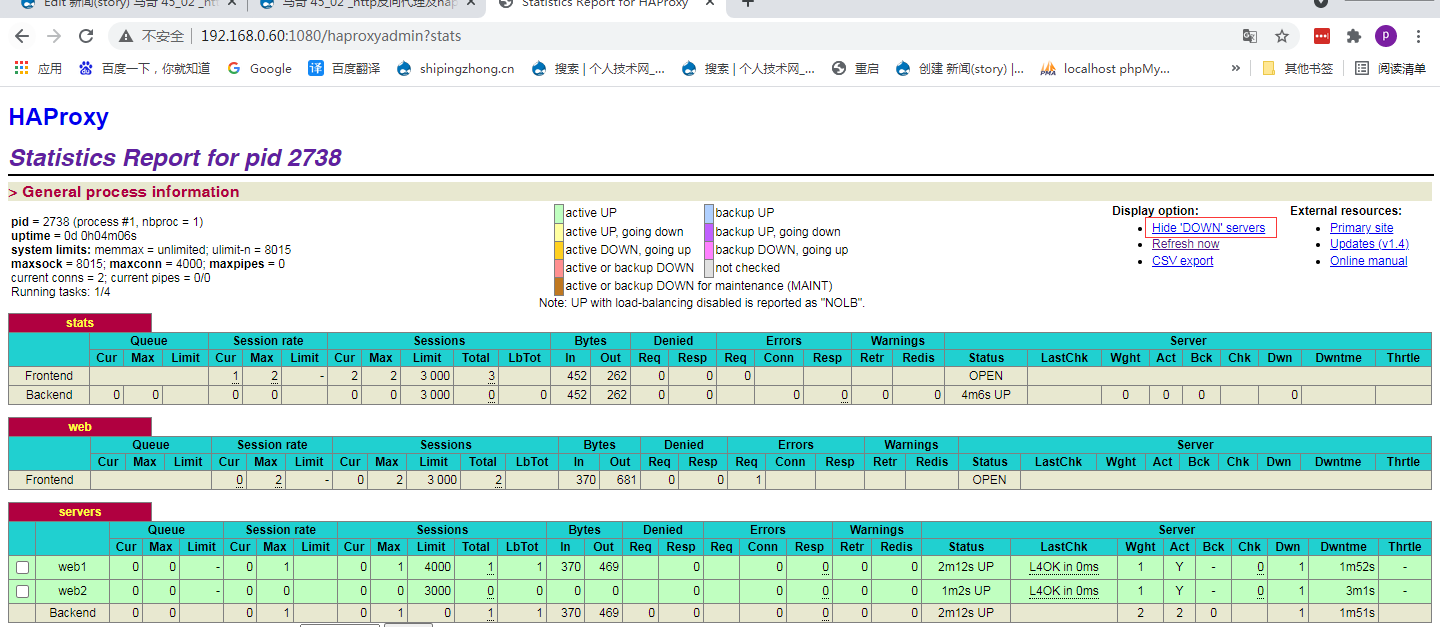Image resolution: width=1440 pixels, height=627 pixels.
Task: Click web2's downtime 3m1s cell
Action: 1343,591
